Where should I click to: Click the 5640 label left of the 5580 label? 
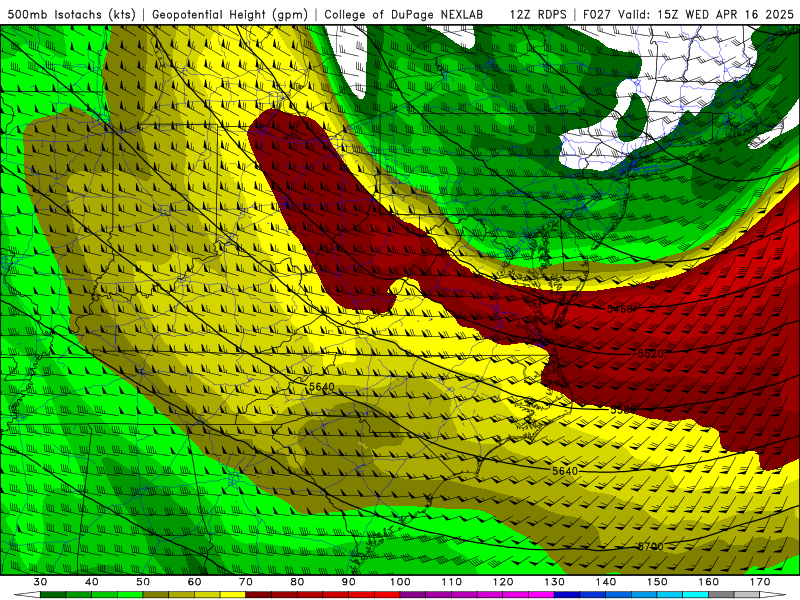(x=322, y=387)
